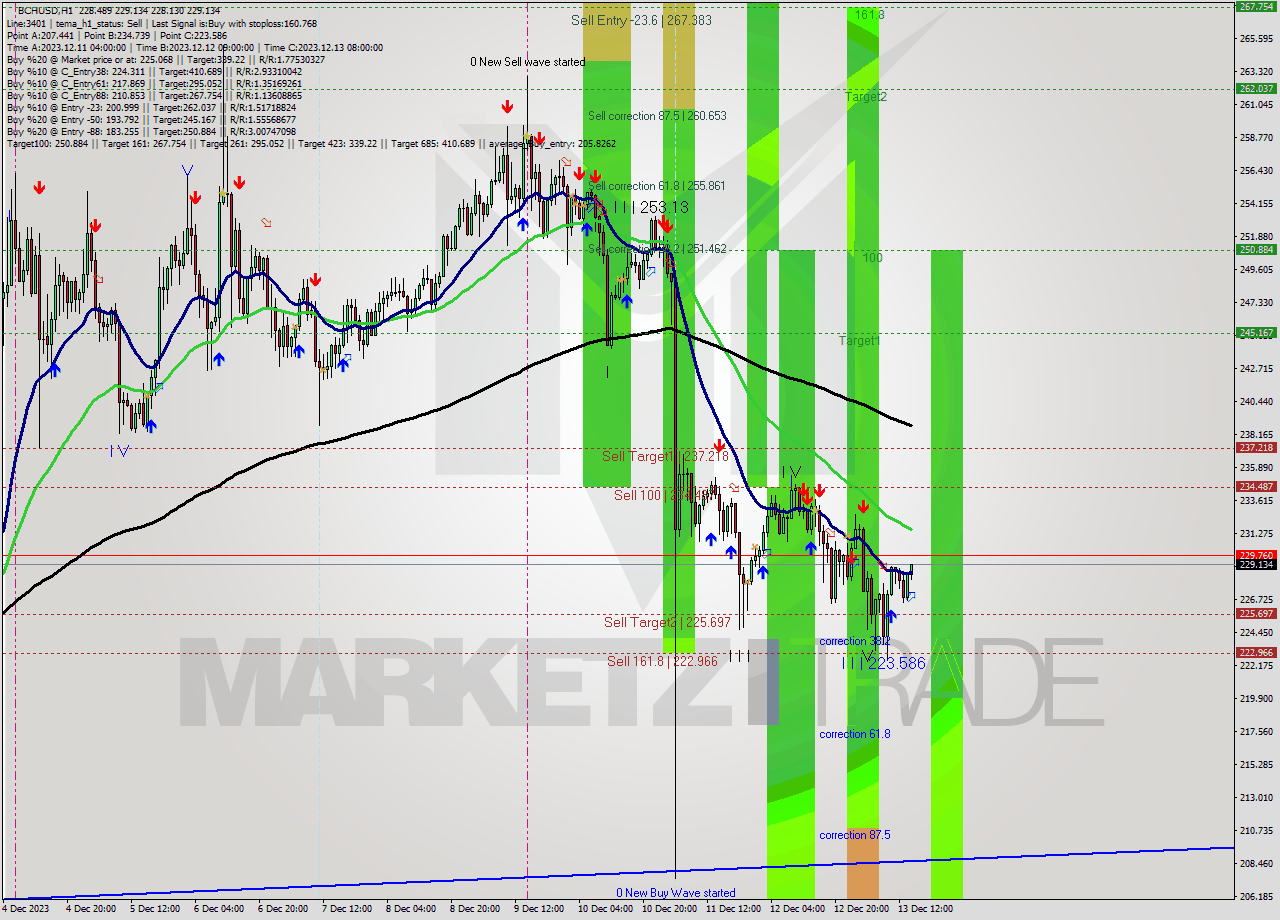Click the 240.440 value on price axis

[1255, 402]
